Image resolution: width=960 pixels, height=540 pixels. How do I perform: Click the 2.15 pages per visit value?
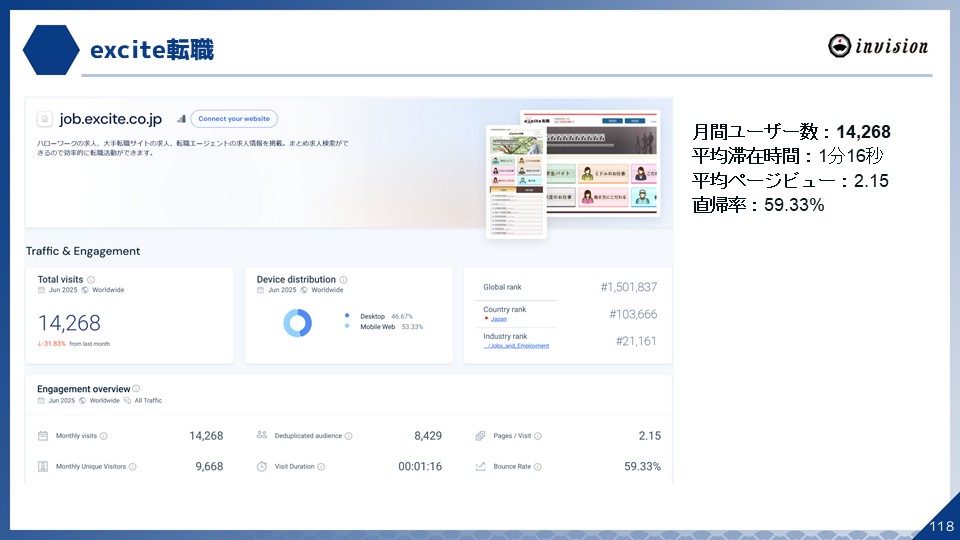650,436
